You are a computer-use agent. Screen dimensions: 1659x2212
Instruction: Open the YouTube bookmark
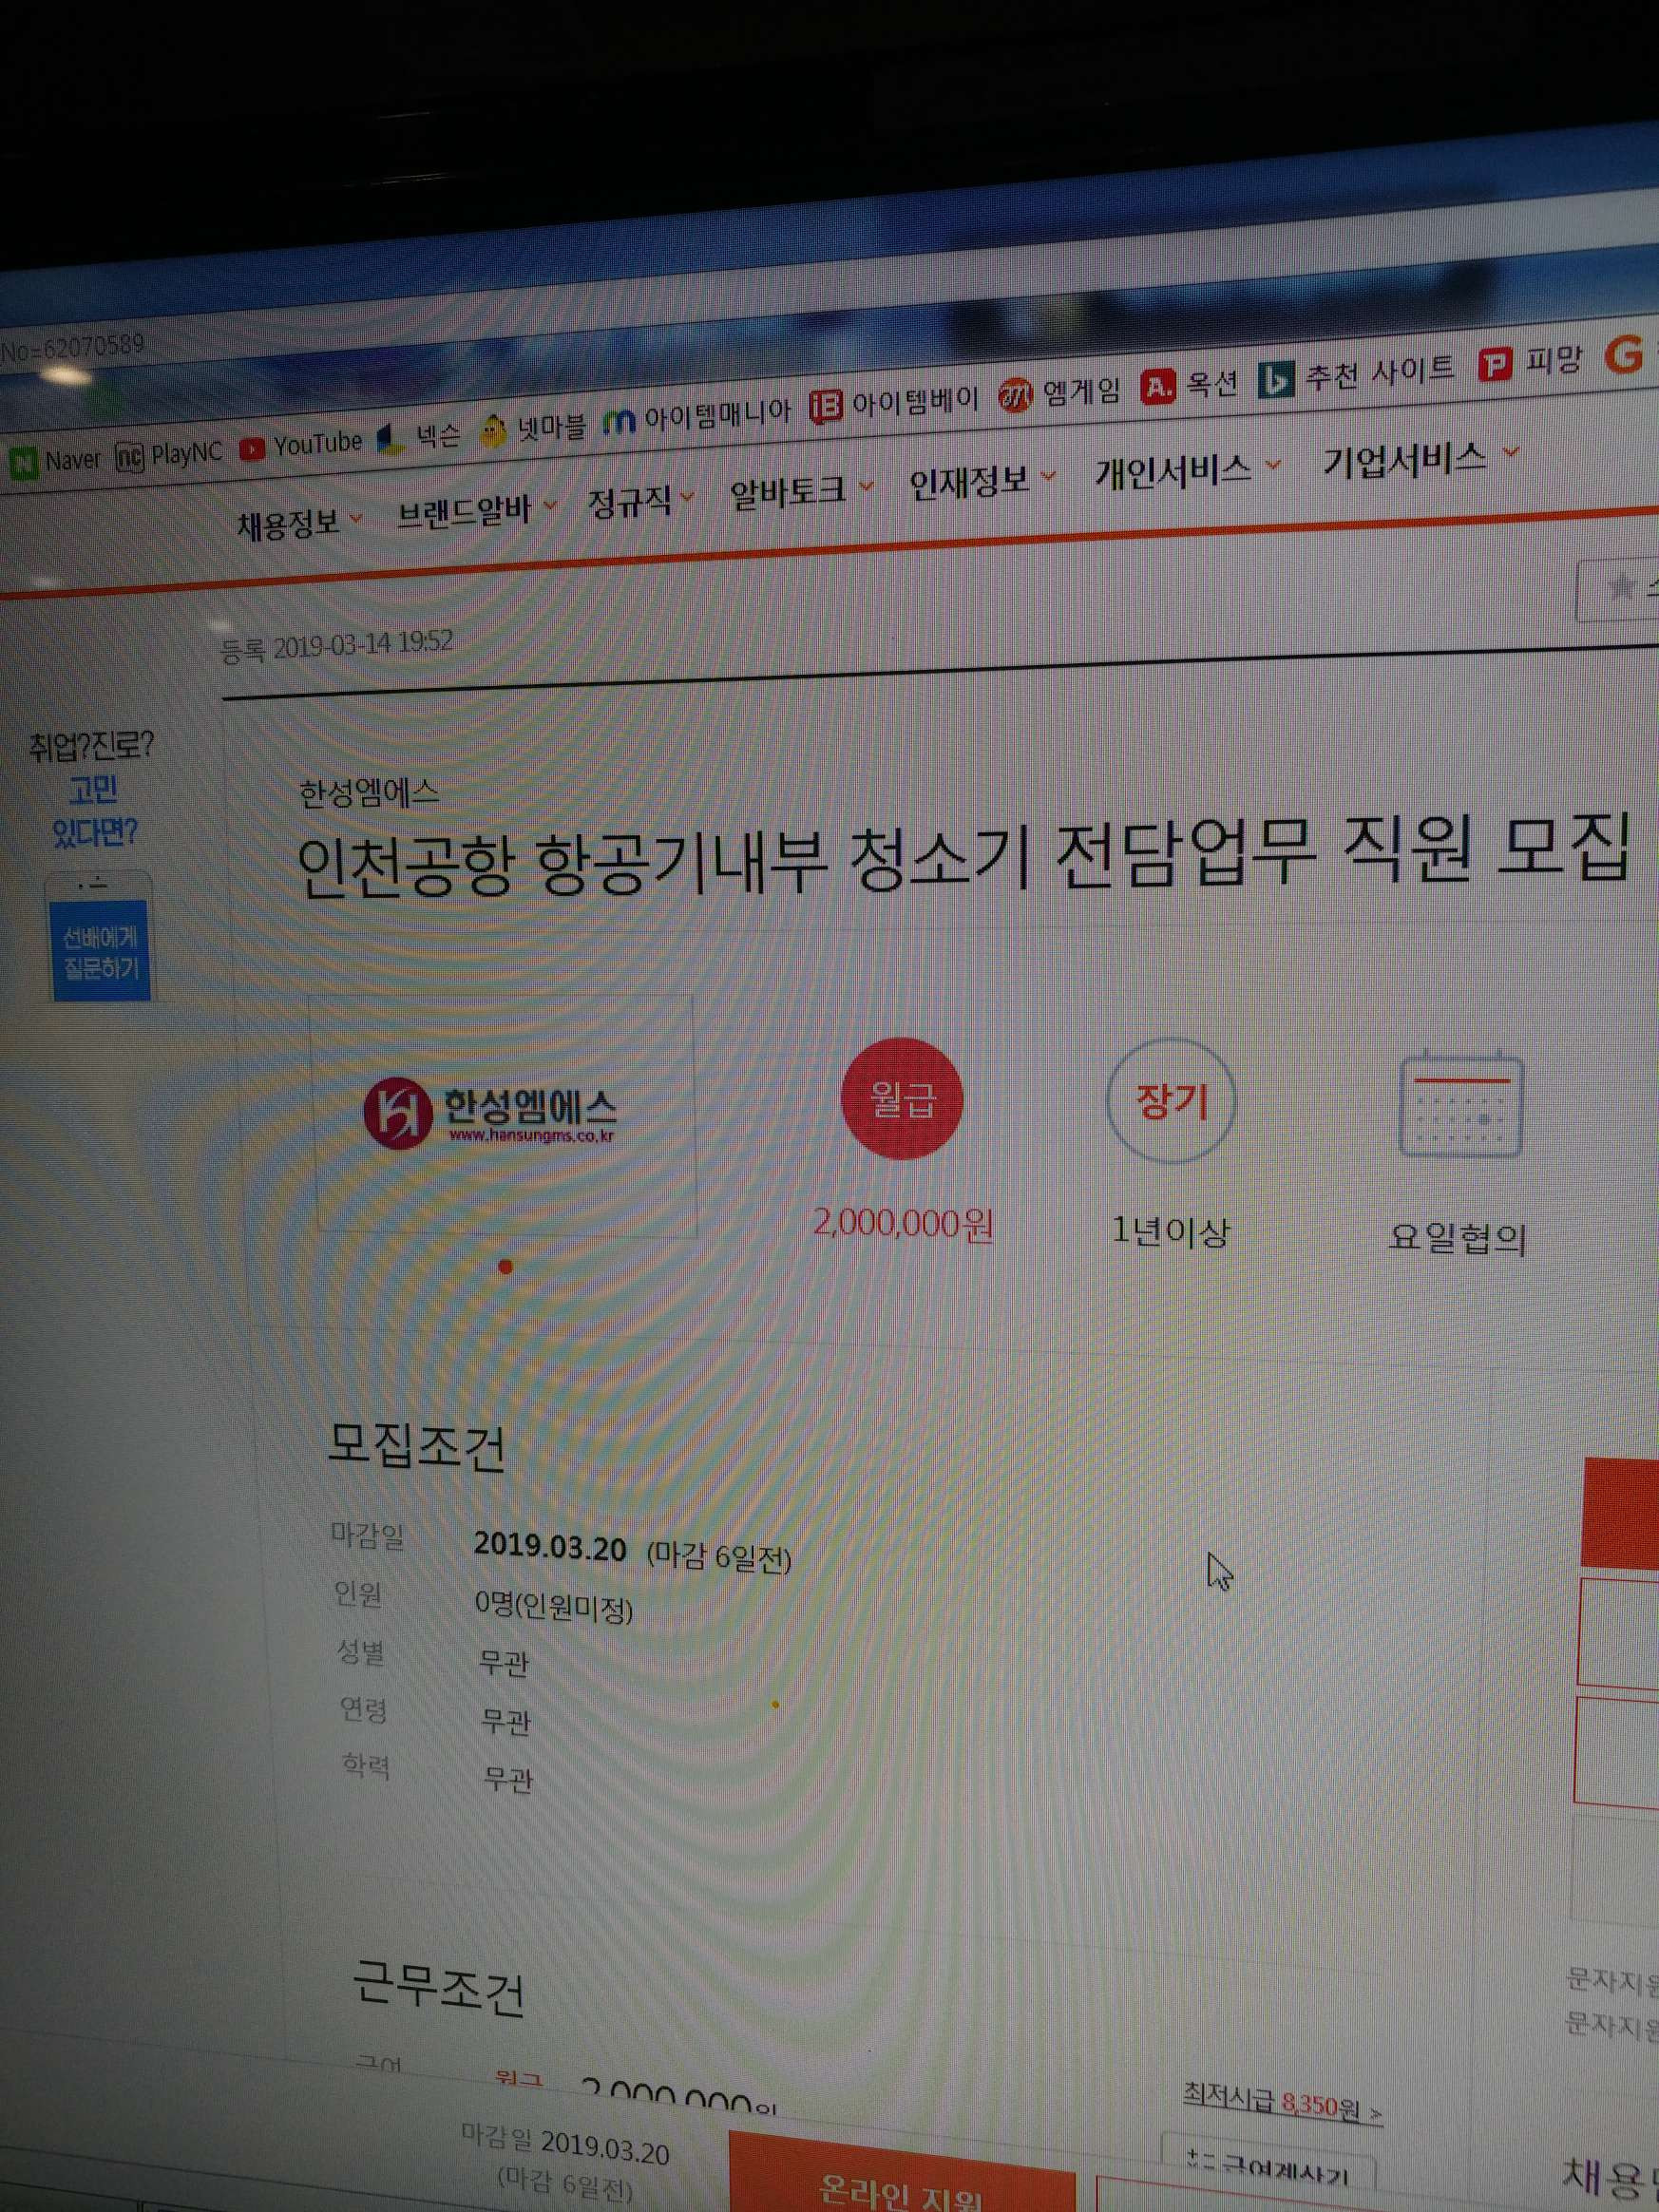tap(301, 444)
